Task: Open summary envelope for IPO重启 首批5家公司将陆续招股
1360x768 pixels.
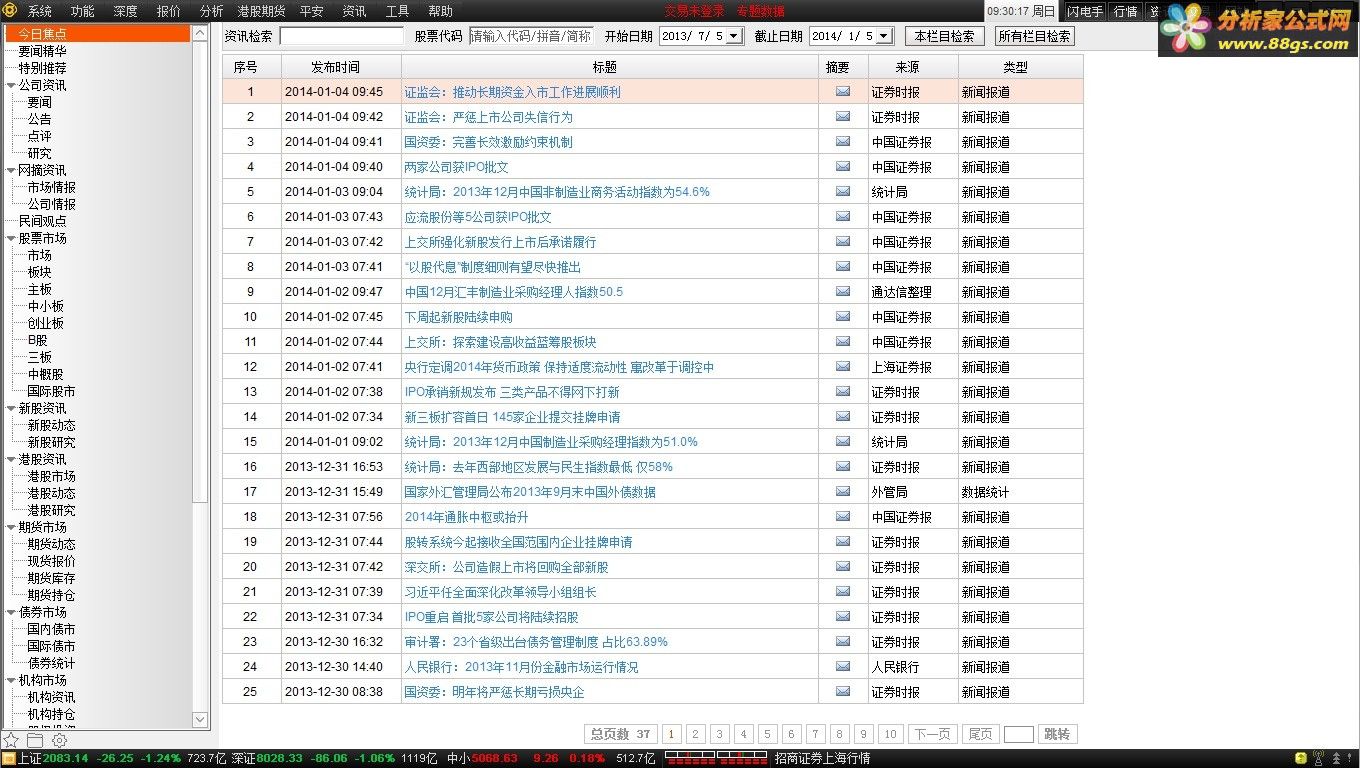Action: 843,616
